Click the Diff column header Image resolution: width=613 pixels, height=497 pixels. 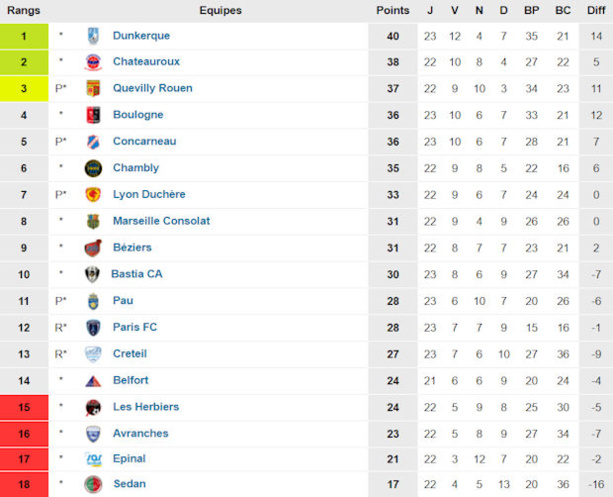point(596,10)
